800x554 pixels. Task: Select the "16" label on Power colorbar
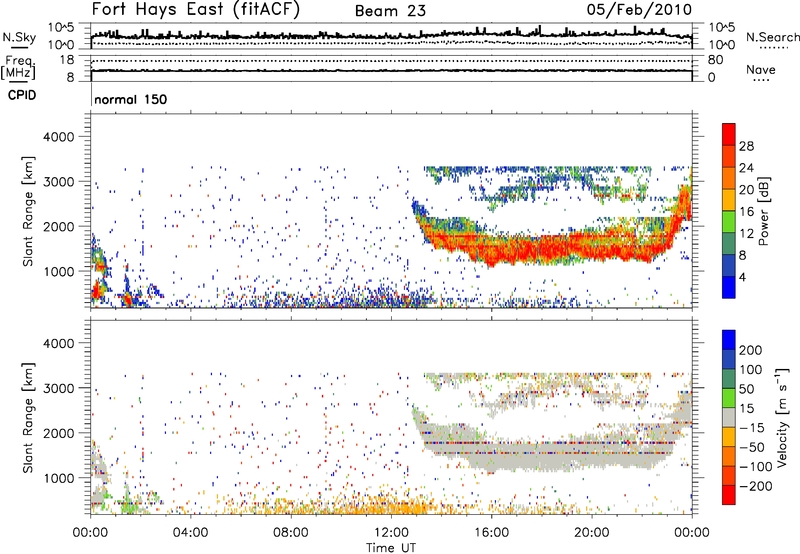point(746,212)
